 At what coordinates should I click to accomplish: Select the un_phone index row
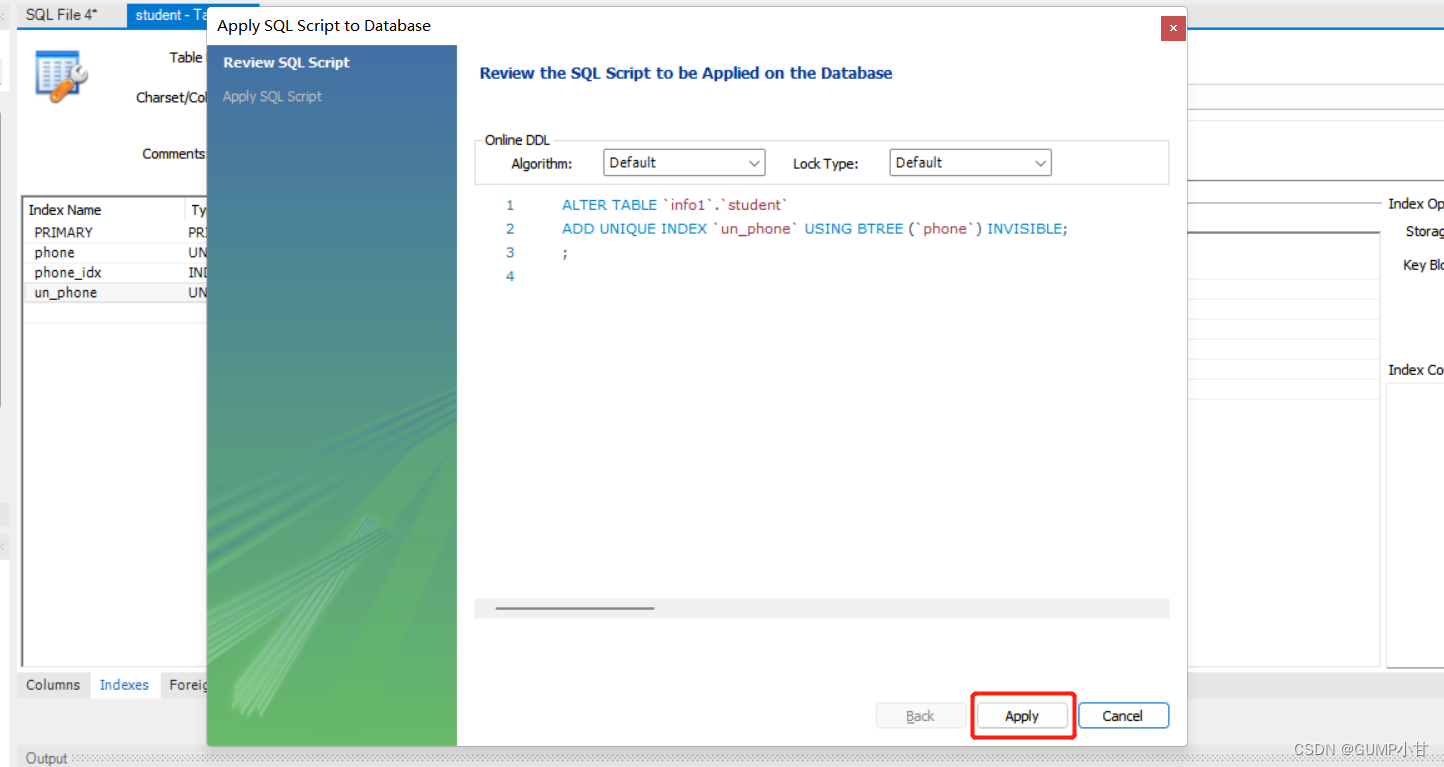click(x=115, y=292)
